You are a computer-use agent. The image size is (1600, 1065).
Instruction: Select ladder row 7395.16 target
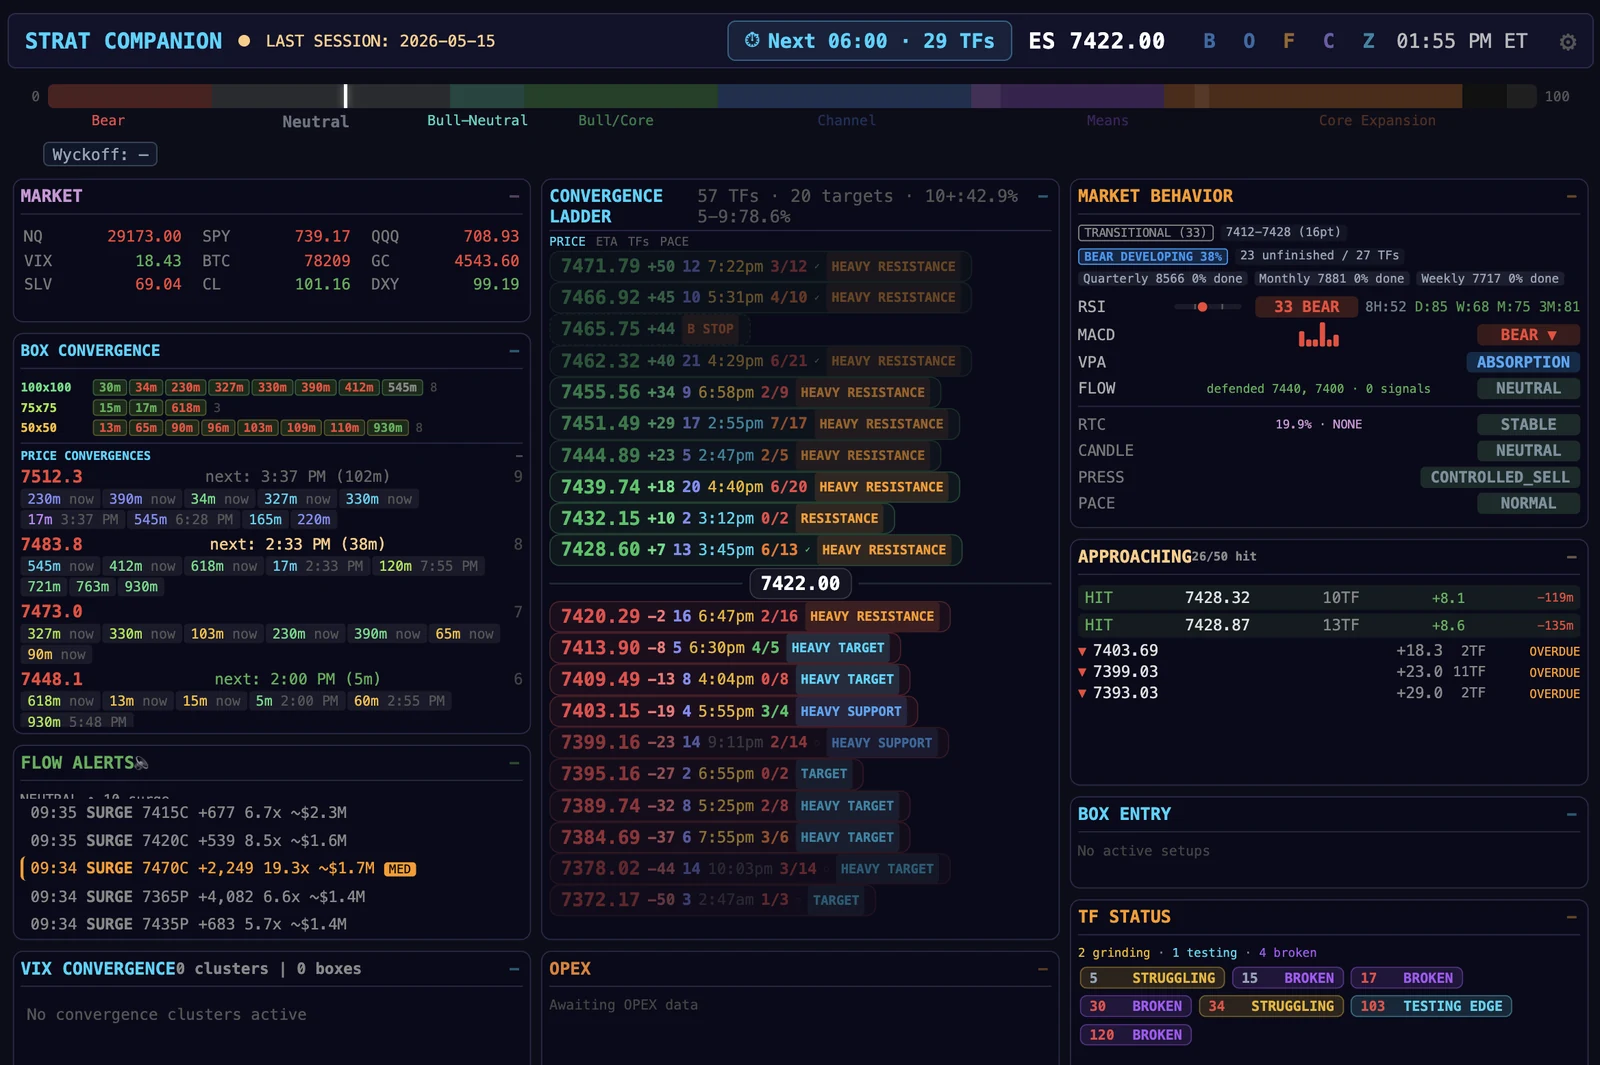point(706,774)
